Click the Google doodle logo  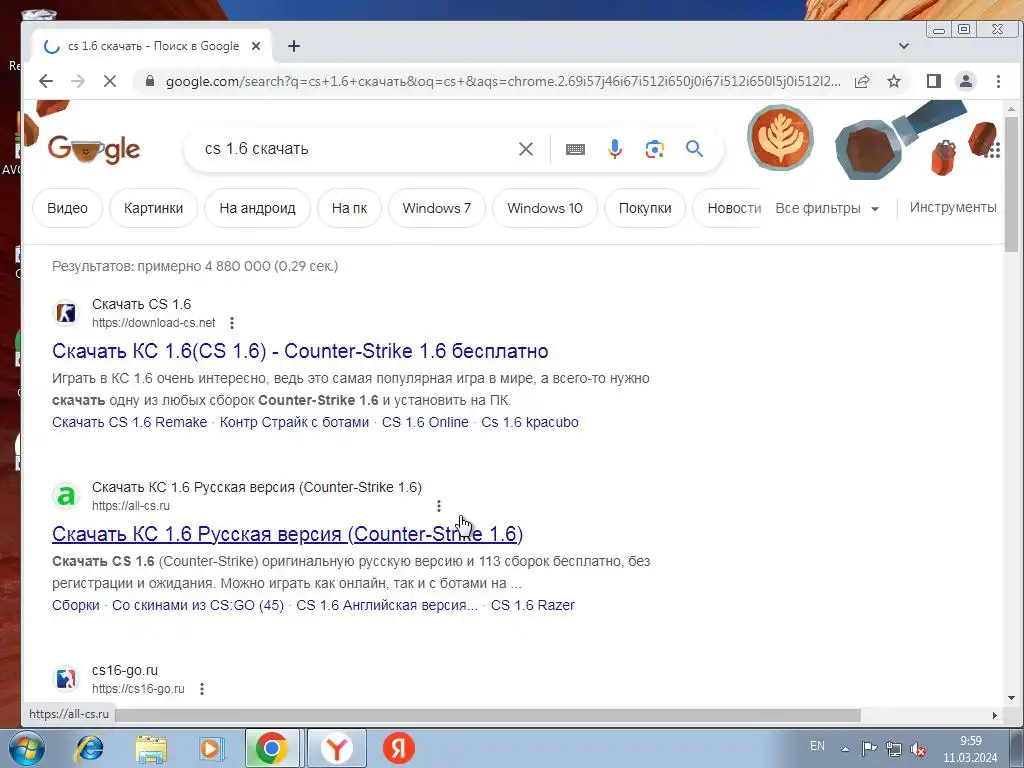pyautogui.click(x=94, y=149)
